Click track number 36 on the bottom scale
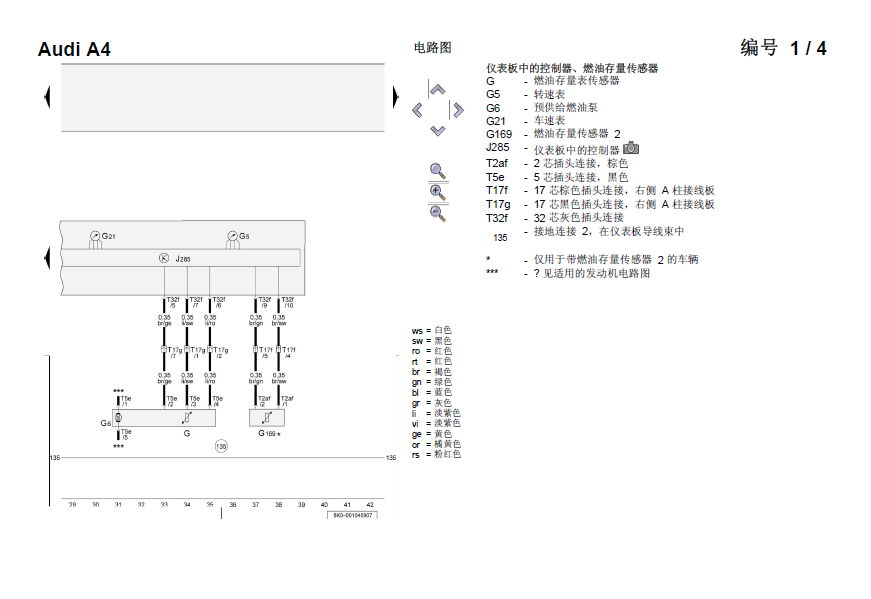871x599 pixels. [233, 505]
